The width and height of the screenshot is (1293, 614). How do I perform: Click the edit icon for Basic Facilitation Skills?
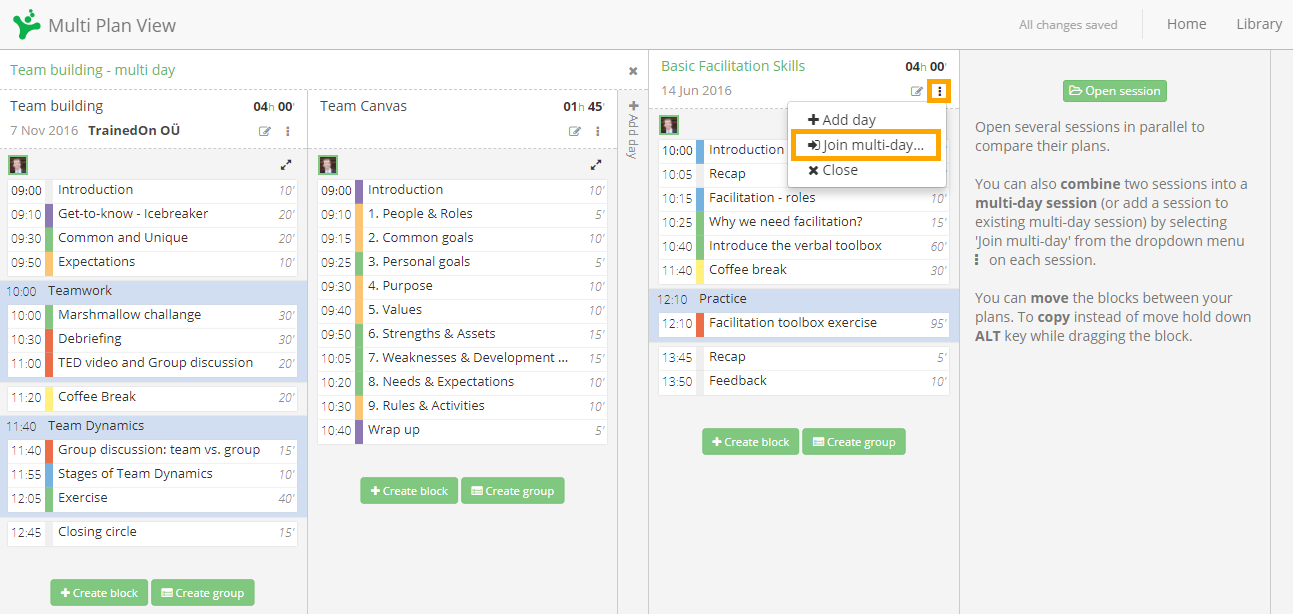pyautogui.click(x=917, y=91)
